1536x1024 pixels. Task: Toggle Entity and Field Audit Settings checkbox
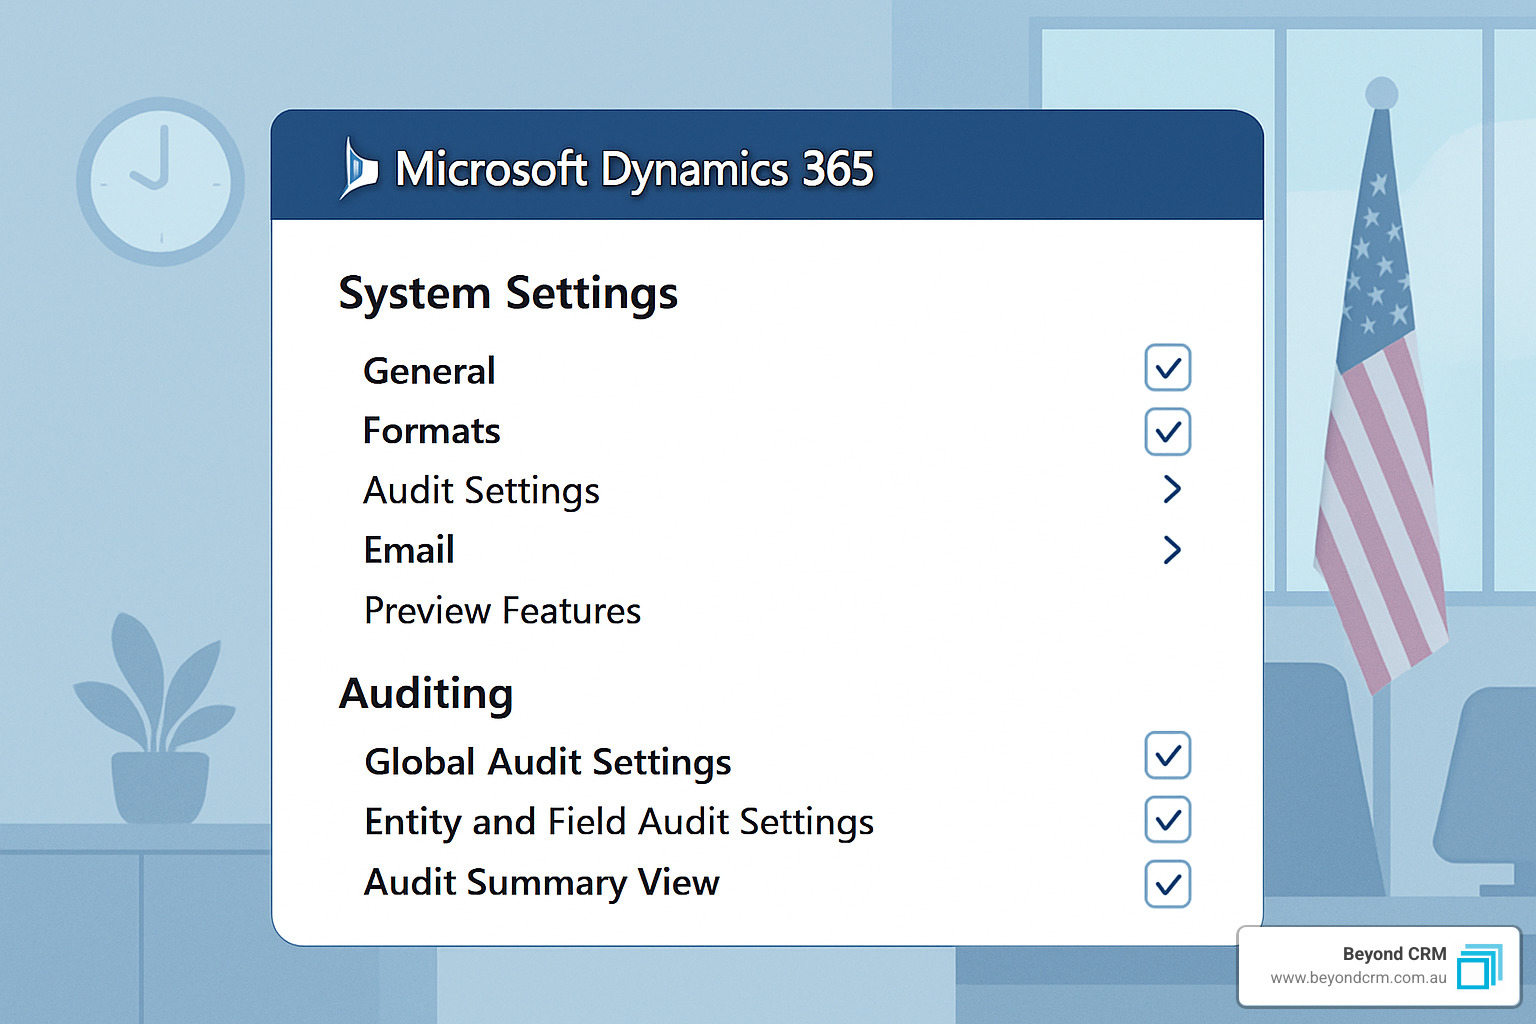(x=1167, y=820)
